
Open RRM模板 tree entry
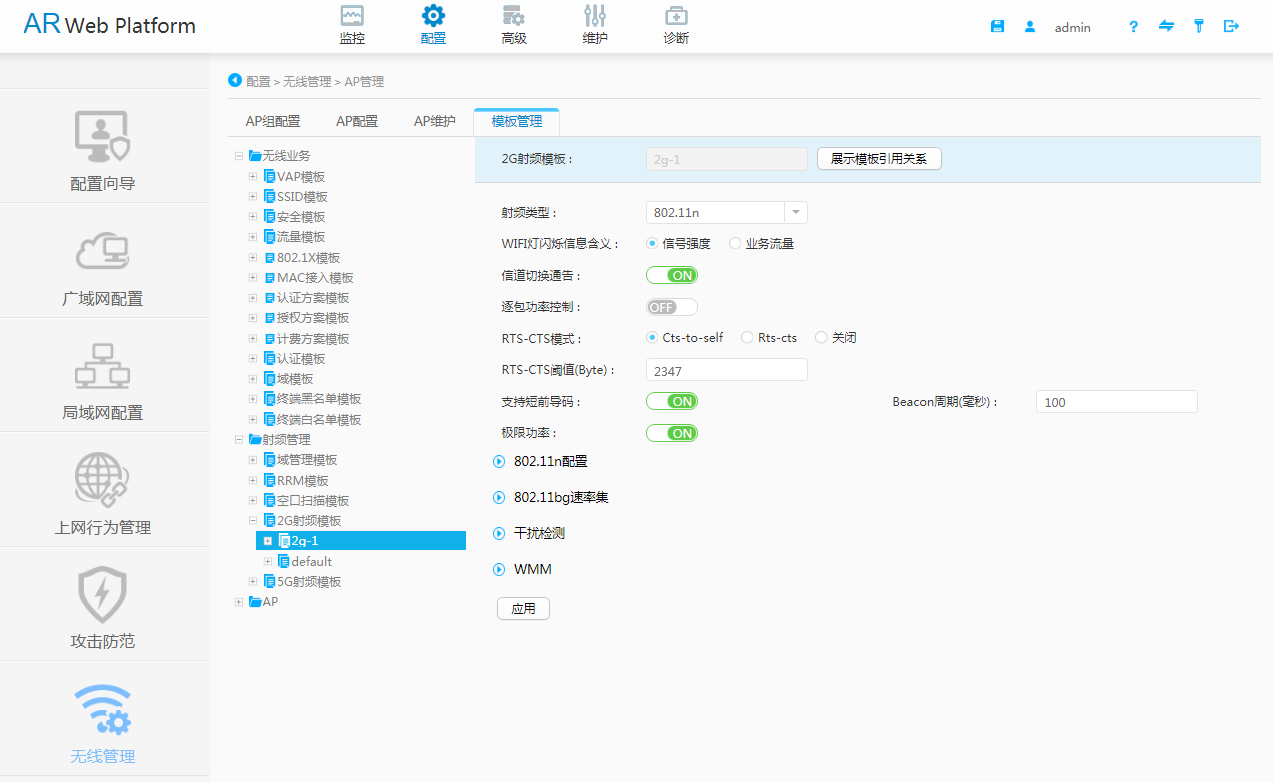pos(302,480)
